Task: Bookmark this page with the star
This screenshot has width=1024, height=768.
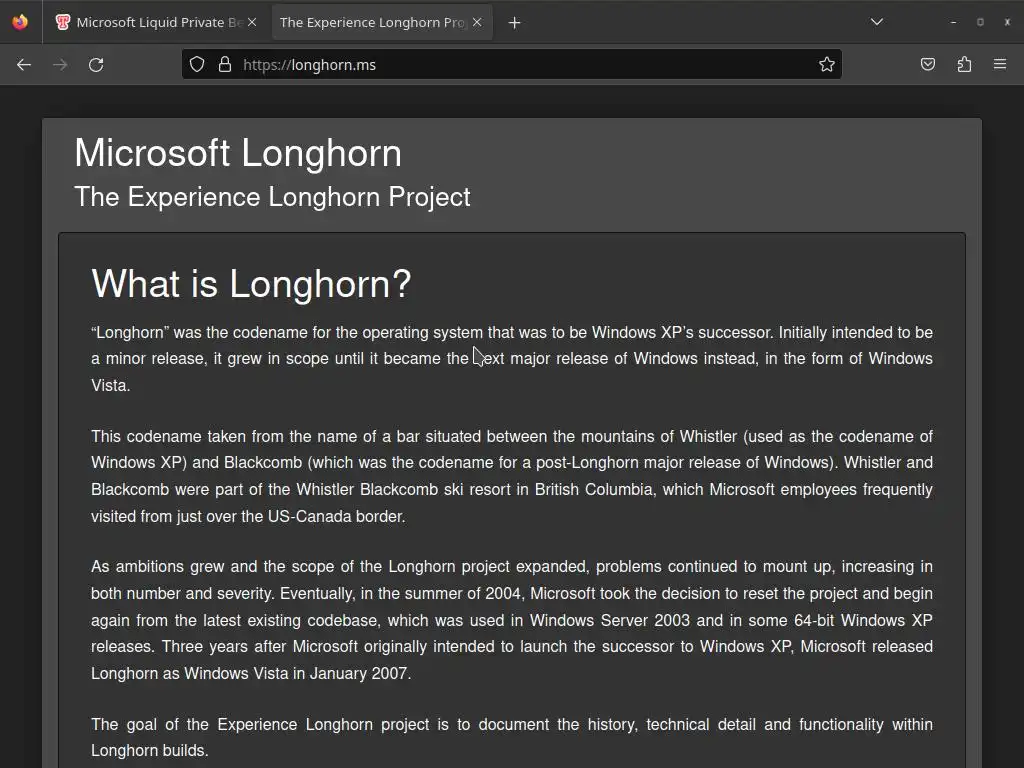Action: (827, 64)
